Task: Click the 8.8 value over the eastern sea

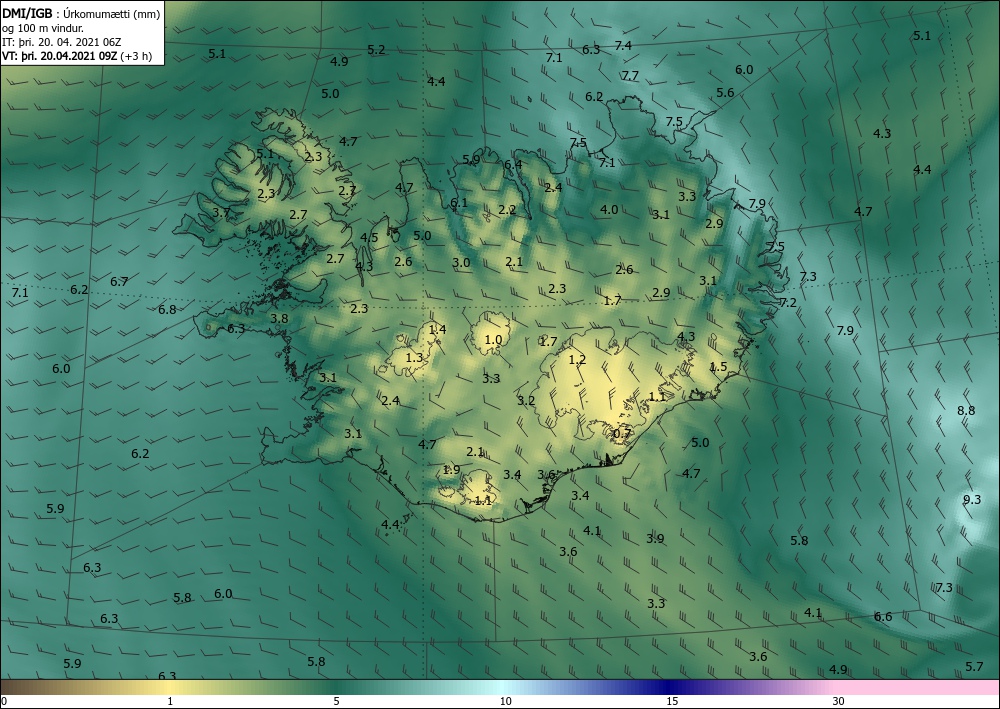Action: coord(966,411)
